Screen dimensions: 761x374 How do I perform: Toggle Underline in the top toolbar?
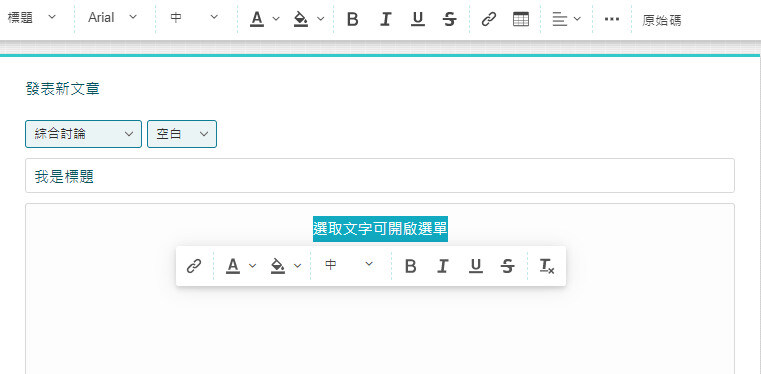click(x=417, y=19)
